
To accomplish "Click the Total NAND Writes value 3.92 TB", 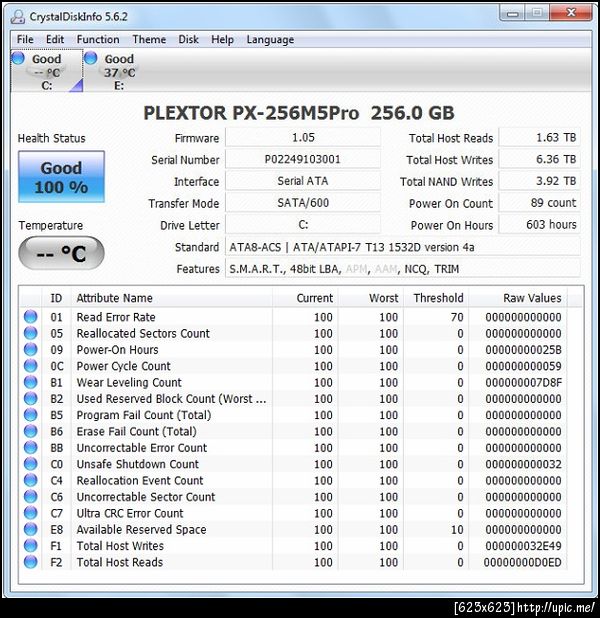I will coord(539,181).
